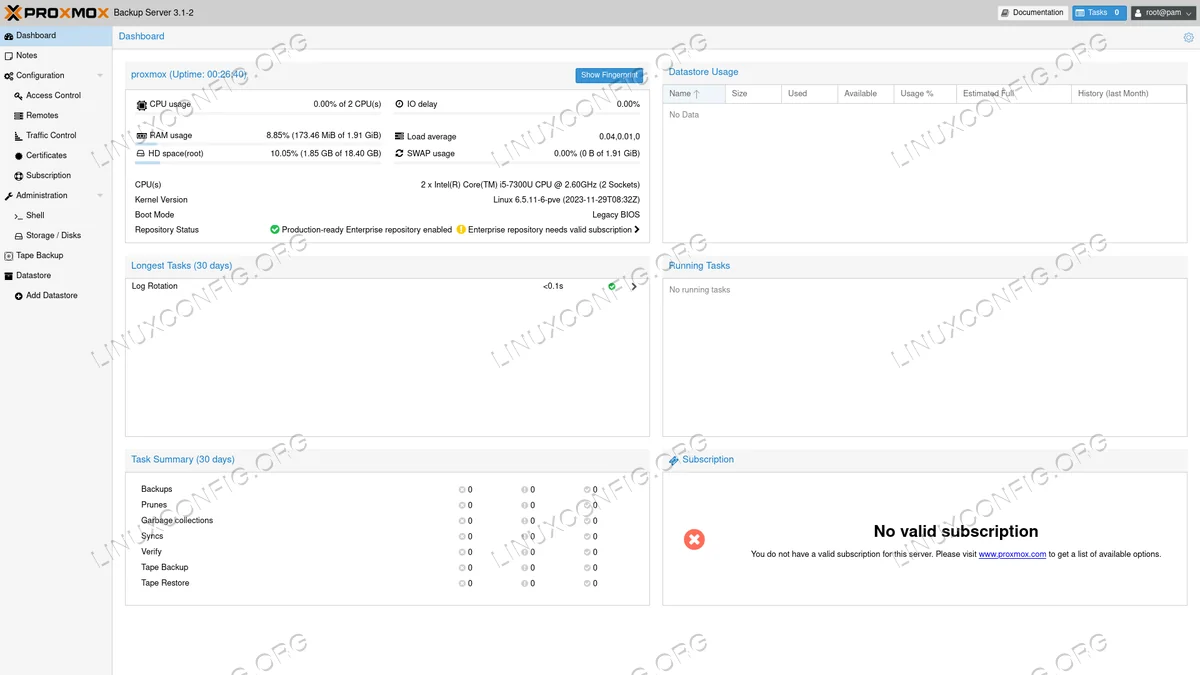This screenshot has width=1200, height=675.
Task: Click the RAM usage memory icon
Action: pos(141,136)
